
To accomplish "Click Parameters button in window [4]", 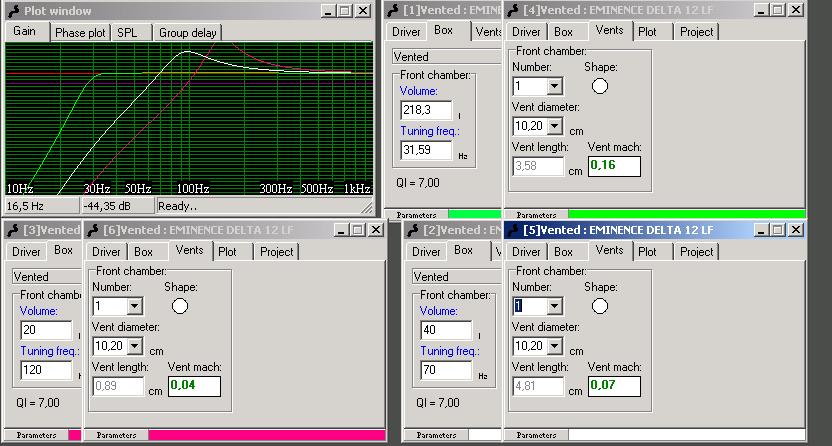I will tap(536, 215).
